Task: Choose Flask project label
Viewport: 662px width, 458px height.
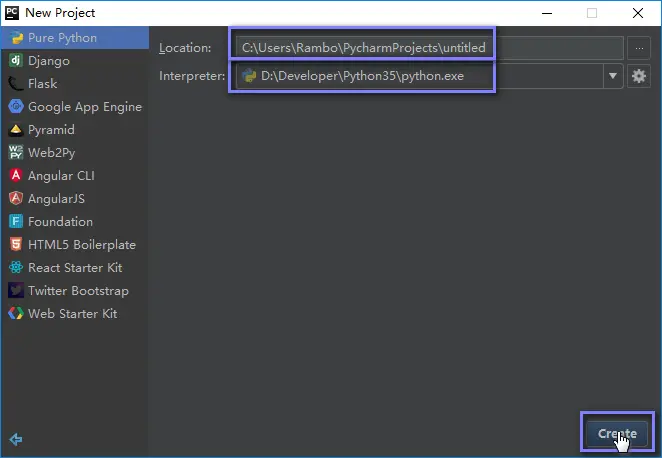Action: (x=42, y=84)
